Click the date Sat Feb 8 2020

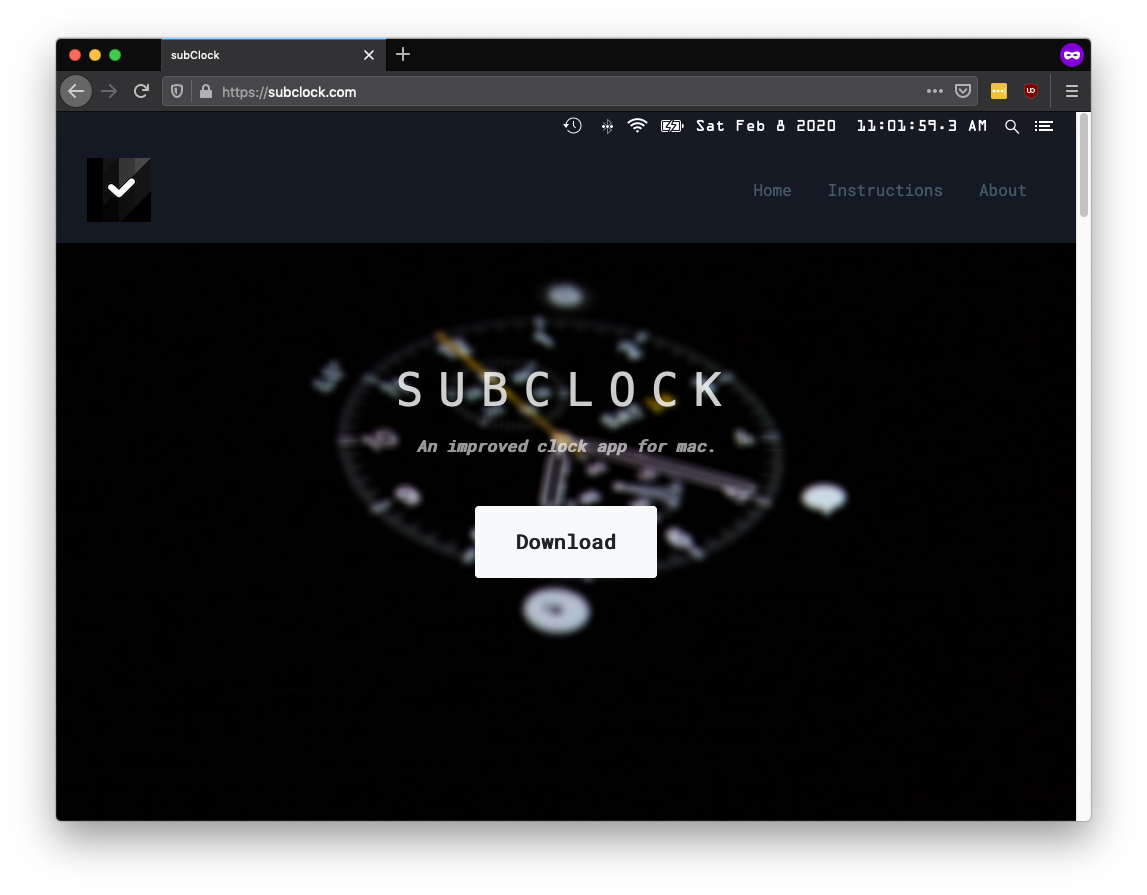click(x=766, y=126)
